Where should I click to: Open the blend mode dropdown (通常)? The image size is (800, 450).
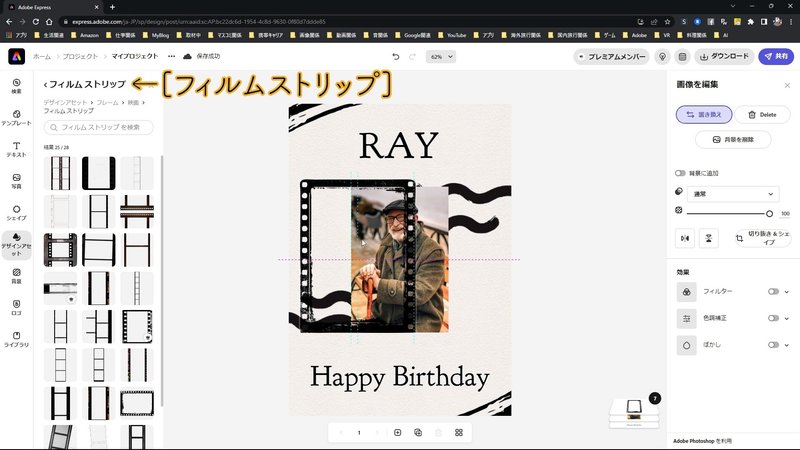[733, 194]
